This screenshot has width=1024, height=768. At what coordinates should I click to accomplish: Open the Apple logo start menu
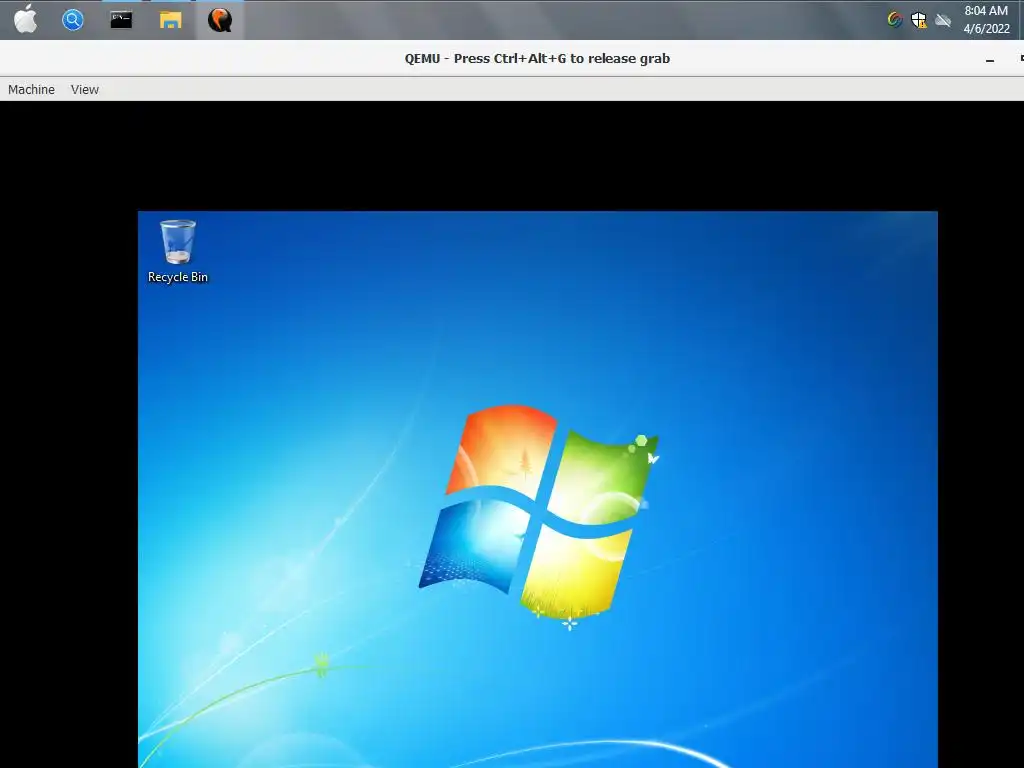25,19
